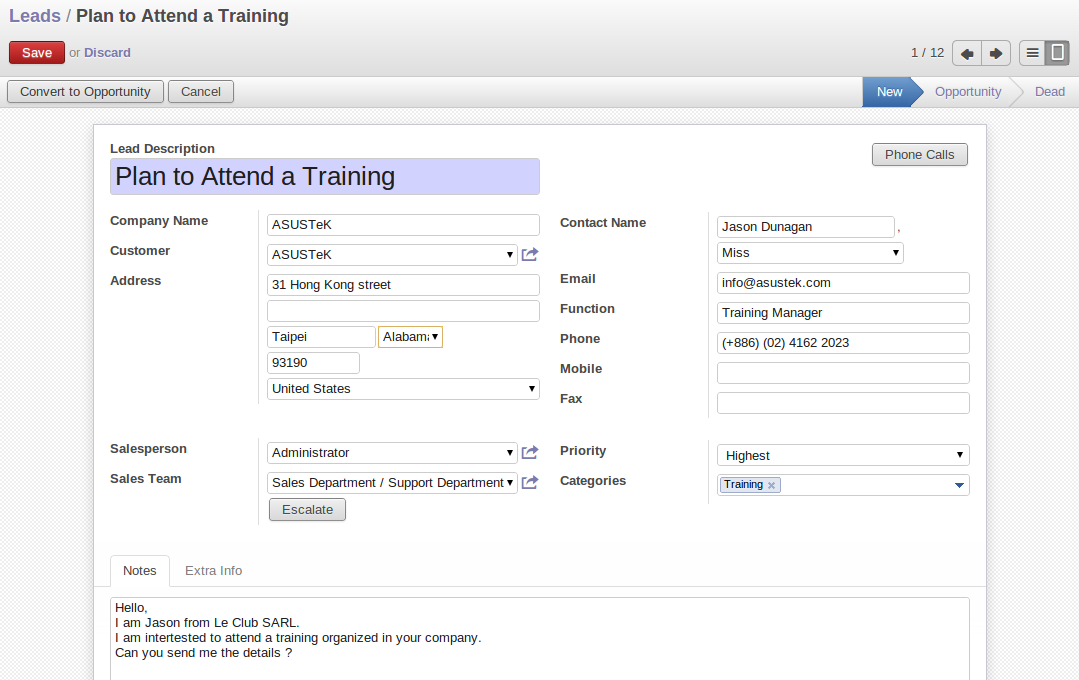This screenshot has width=1079, height=680.
Task: Remove the Training category tag
Action: (x=771, y=485)
